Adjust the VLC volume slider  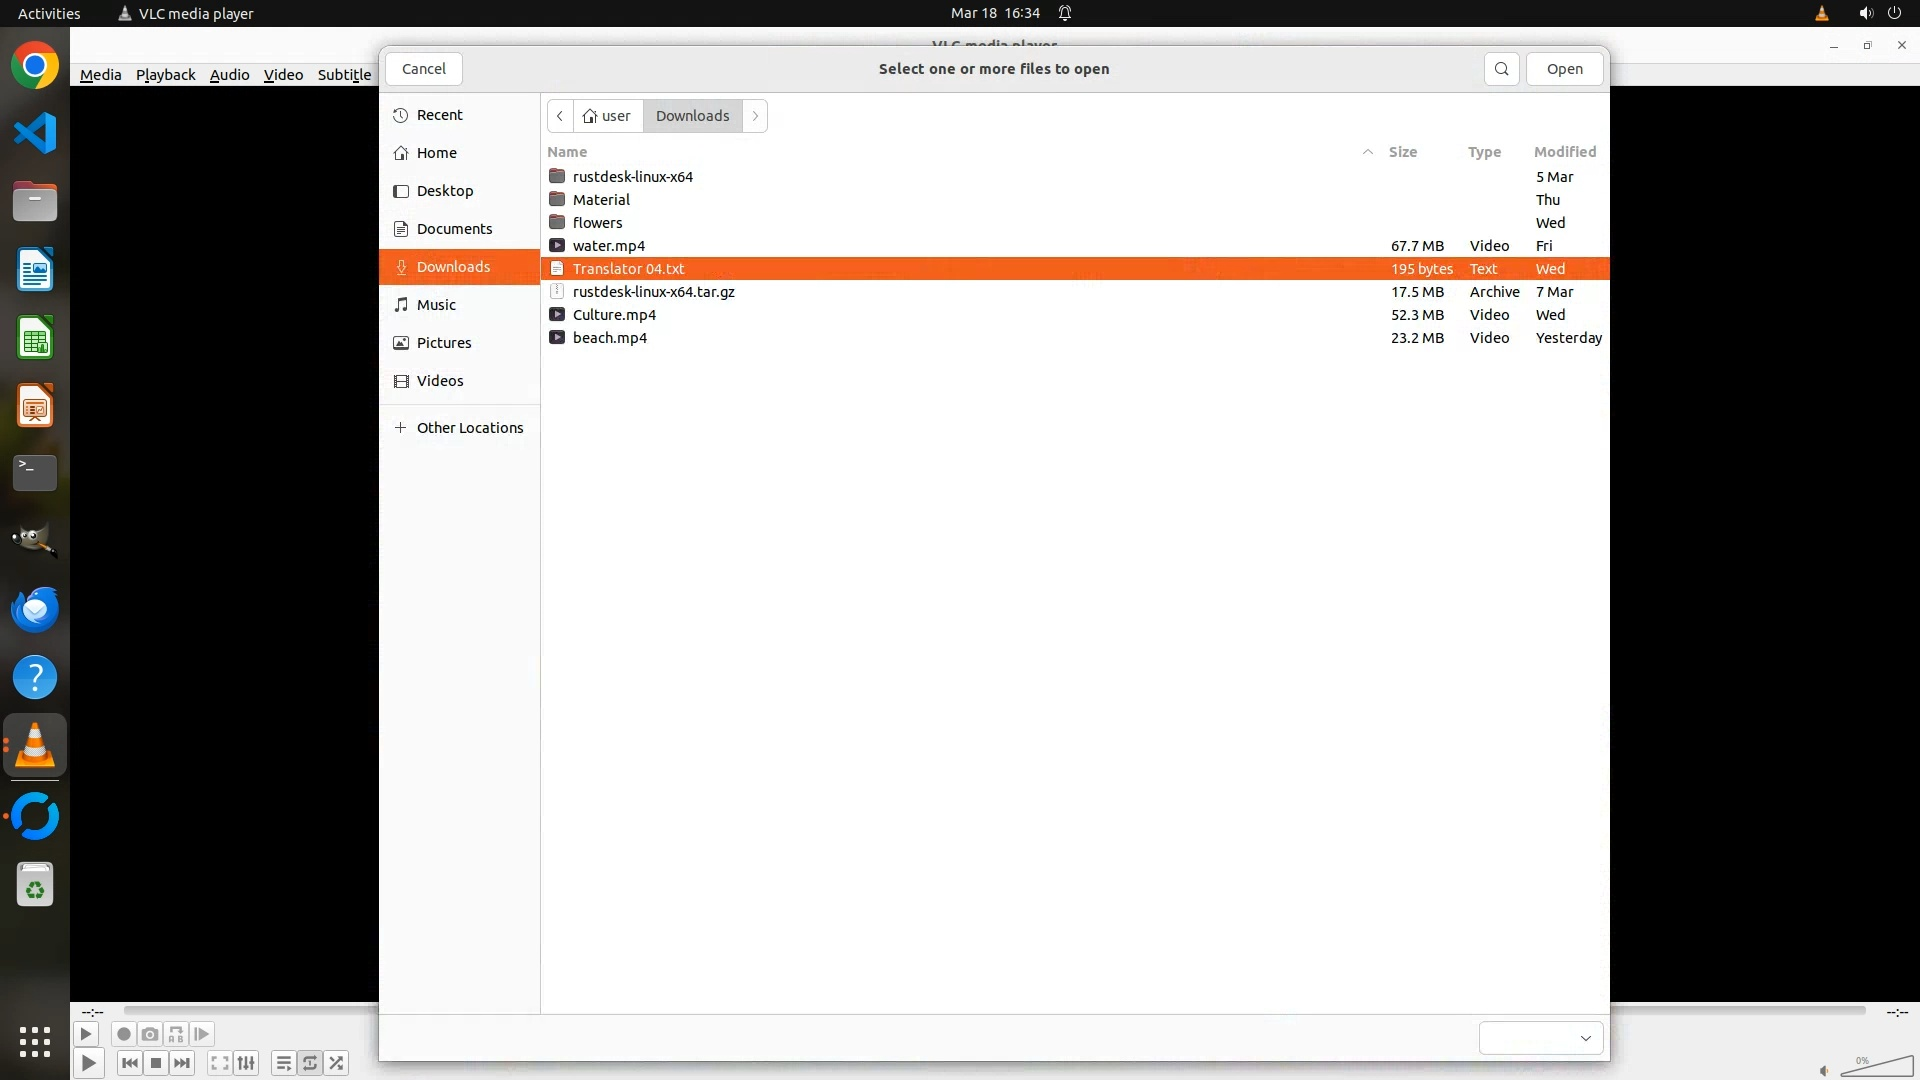coord(1876,1068)
